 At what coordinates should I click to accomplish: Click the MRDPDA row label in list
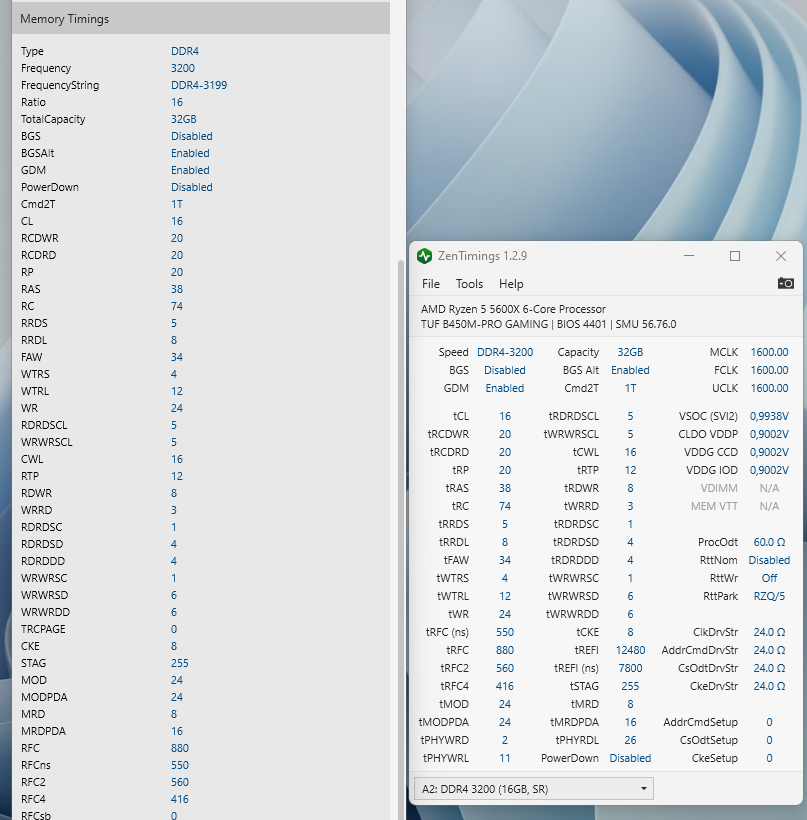[x=43, y=731]
